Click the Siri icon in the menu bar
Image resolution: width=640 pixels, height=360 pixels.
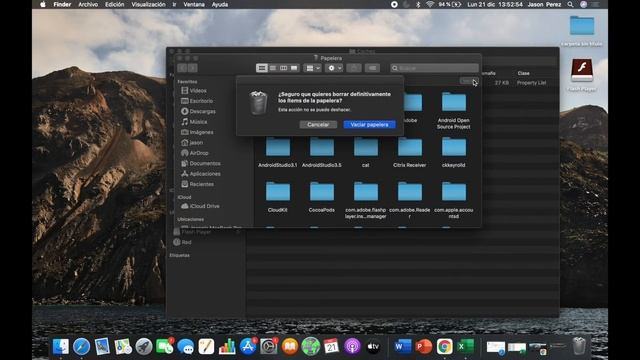[x=584, y=4]
